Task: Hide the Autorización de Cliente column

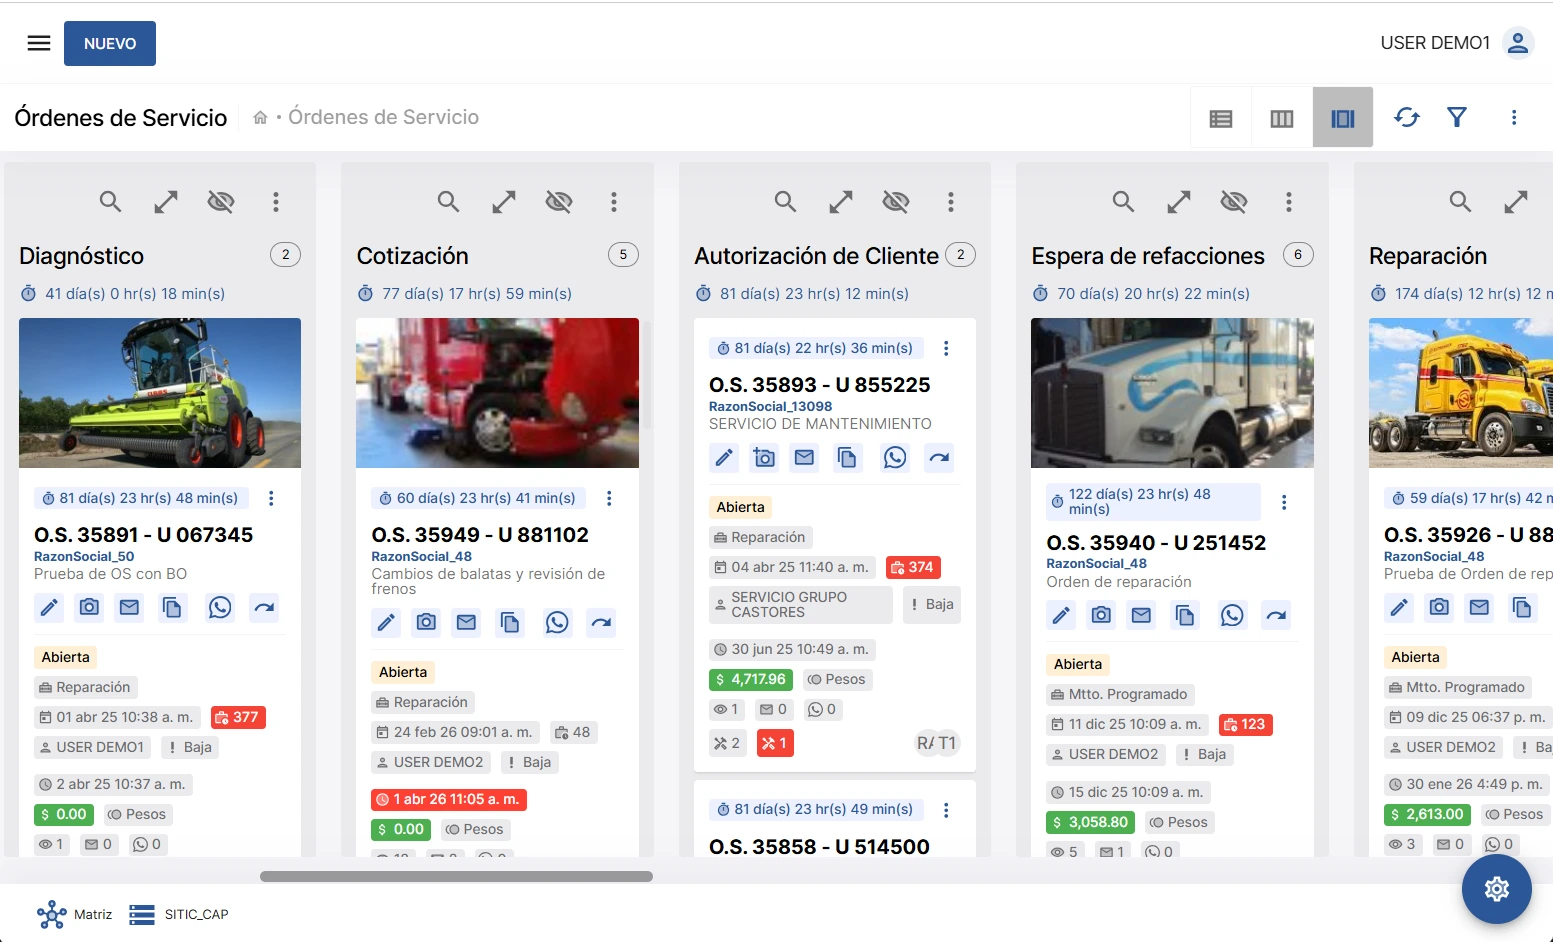Action: click(896, 202)
